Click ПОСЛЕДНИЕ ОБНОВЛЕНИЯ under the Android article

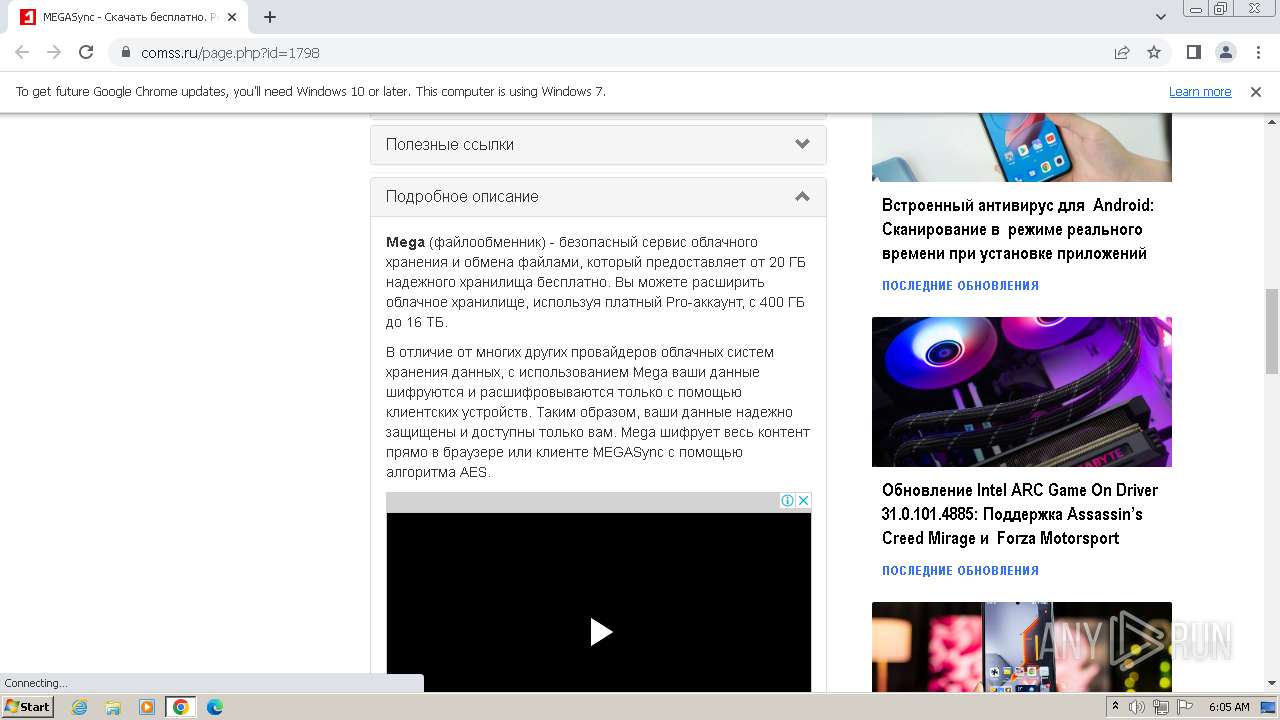[960, 286]
